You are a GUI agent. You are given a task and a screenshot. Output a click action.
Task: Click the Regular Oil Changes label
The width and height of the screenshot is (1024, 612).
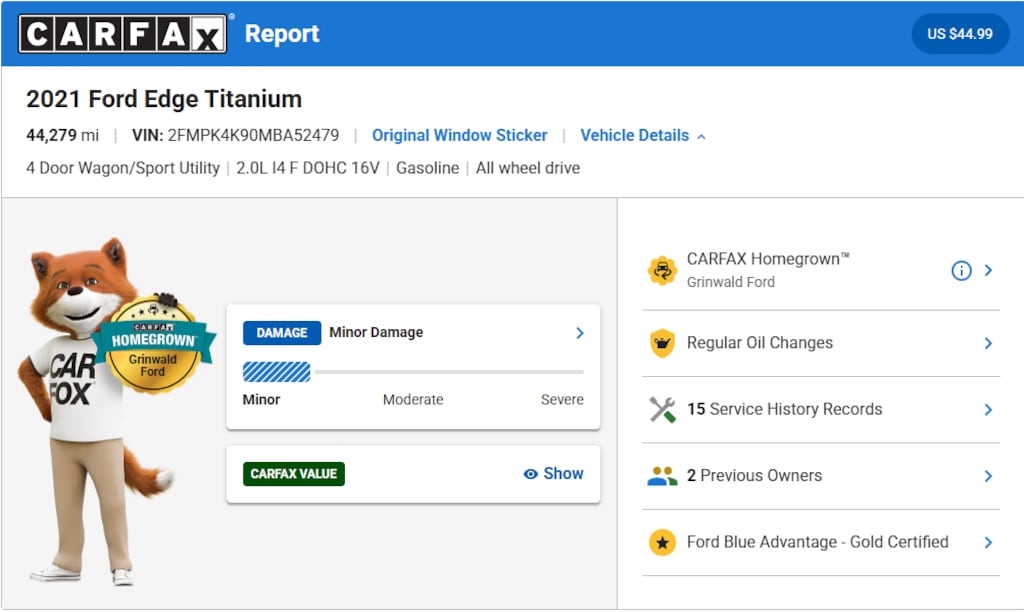(760, 343)
